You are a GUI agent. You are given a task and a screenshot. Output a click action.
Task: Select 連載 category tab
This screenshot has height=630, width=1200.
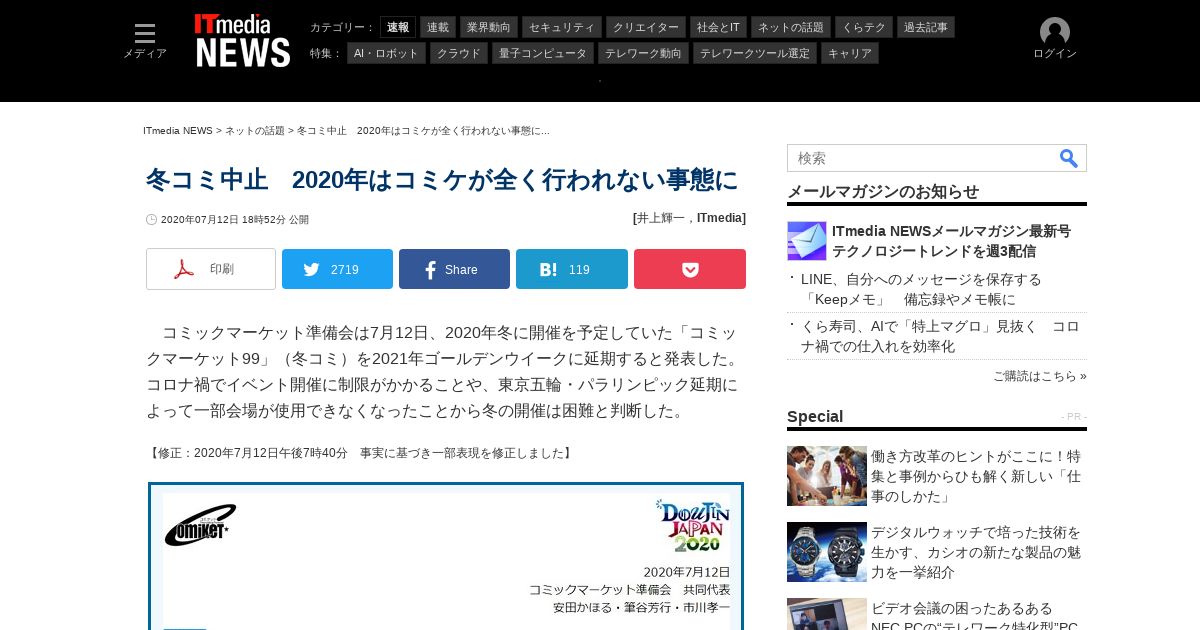point(438,27)
